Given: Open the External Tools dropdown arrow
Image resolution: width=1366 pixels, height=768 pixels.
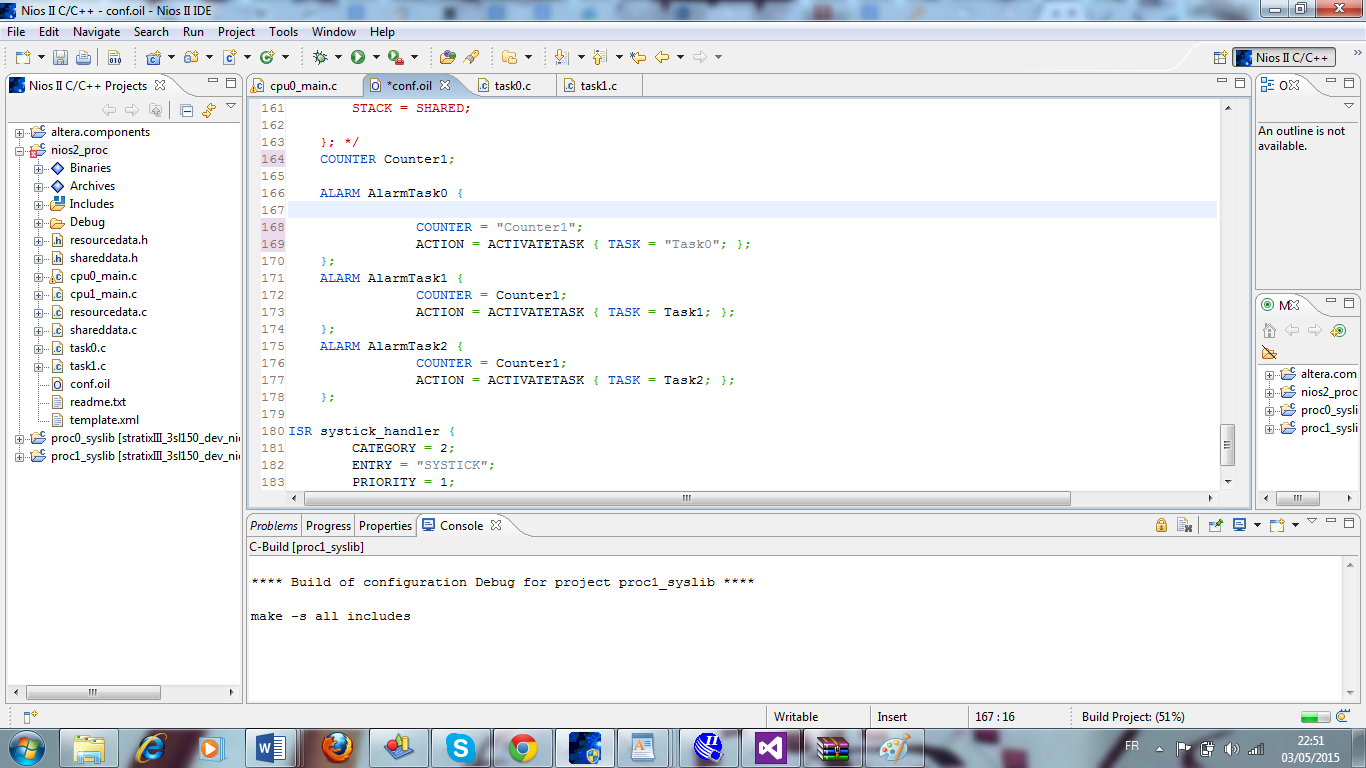Looking at the screenshot, I should click(x=414, y=57).
